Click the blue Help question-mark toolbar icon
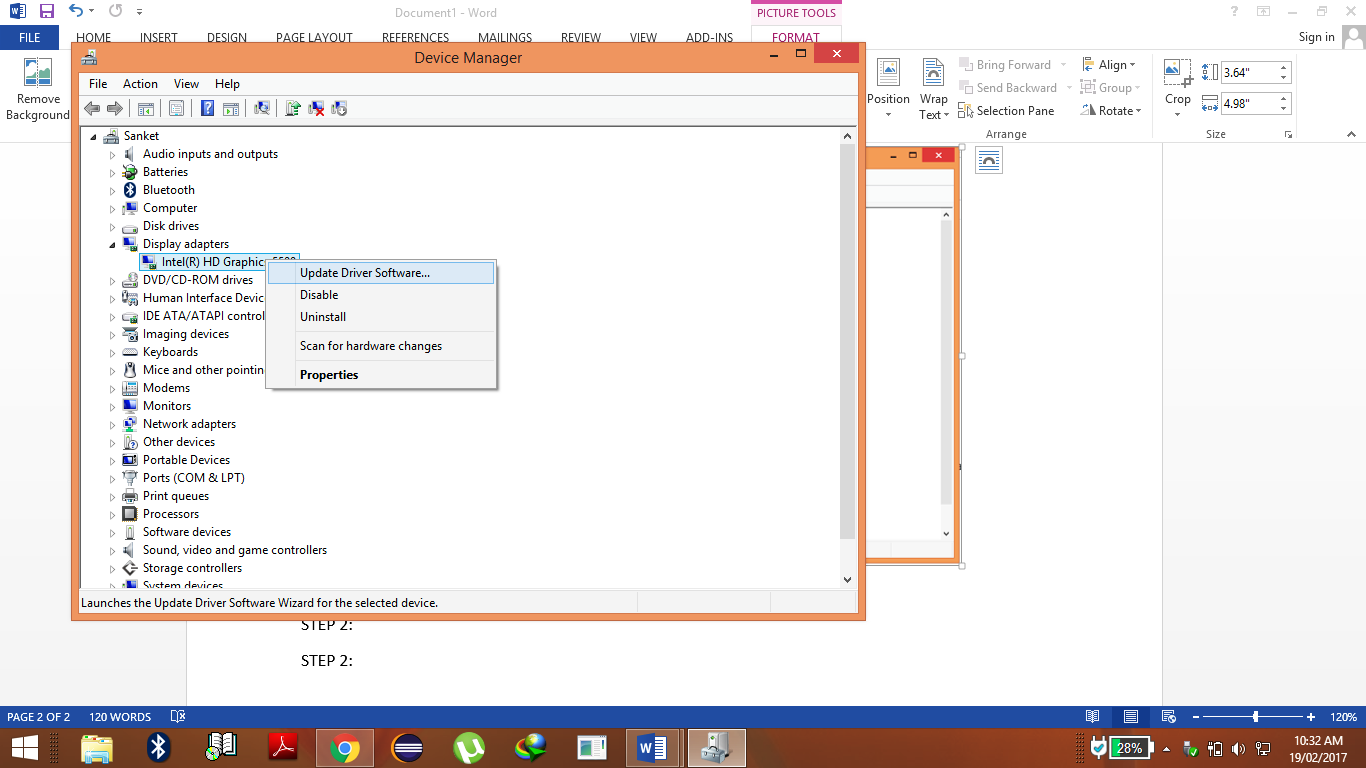The width and height of the screenshot is (1366, 768). click(x=207, y=108)
